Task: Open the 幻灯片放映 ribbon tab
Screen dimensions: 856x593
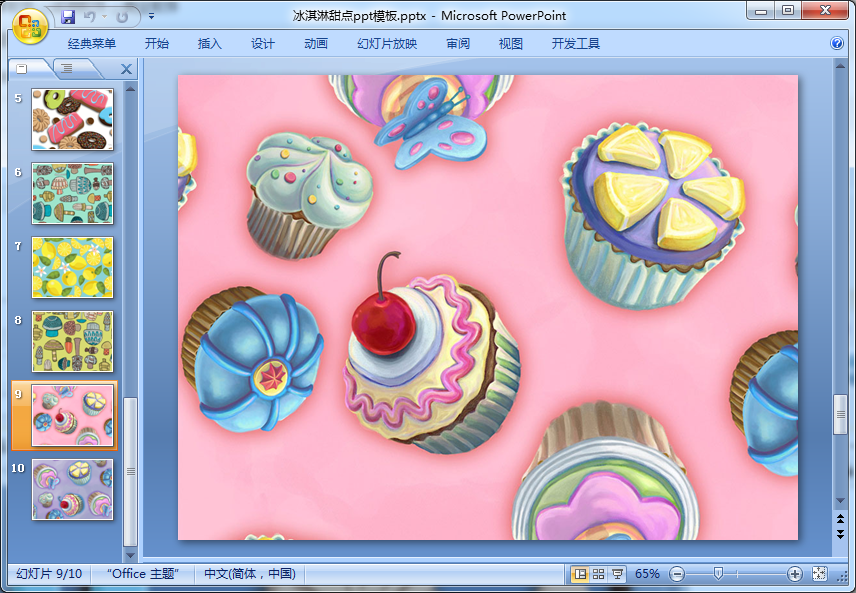Action: coord(387,44)
